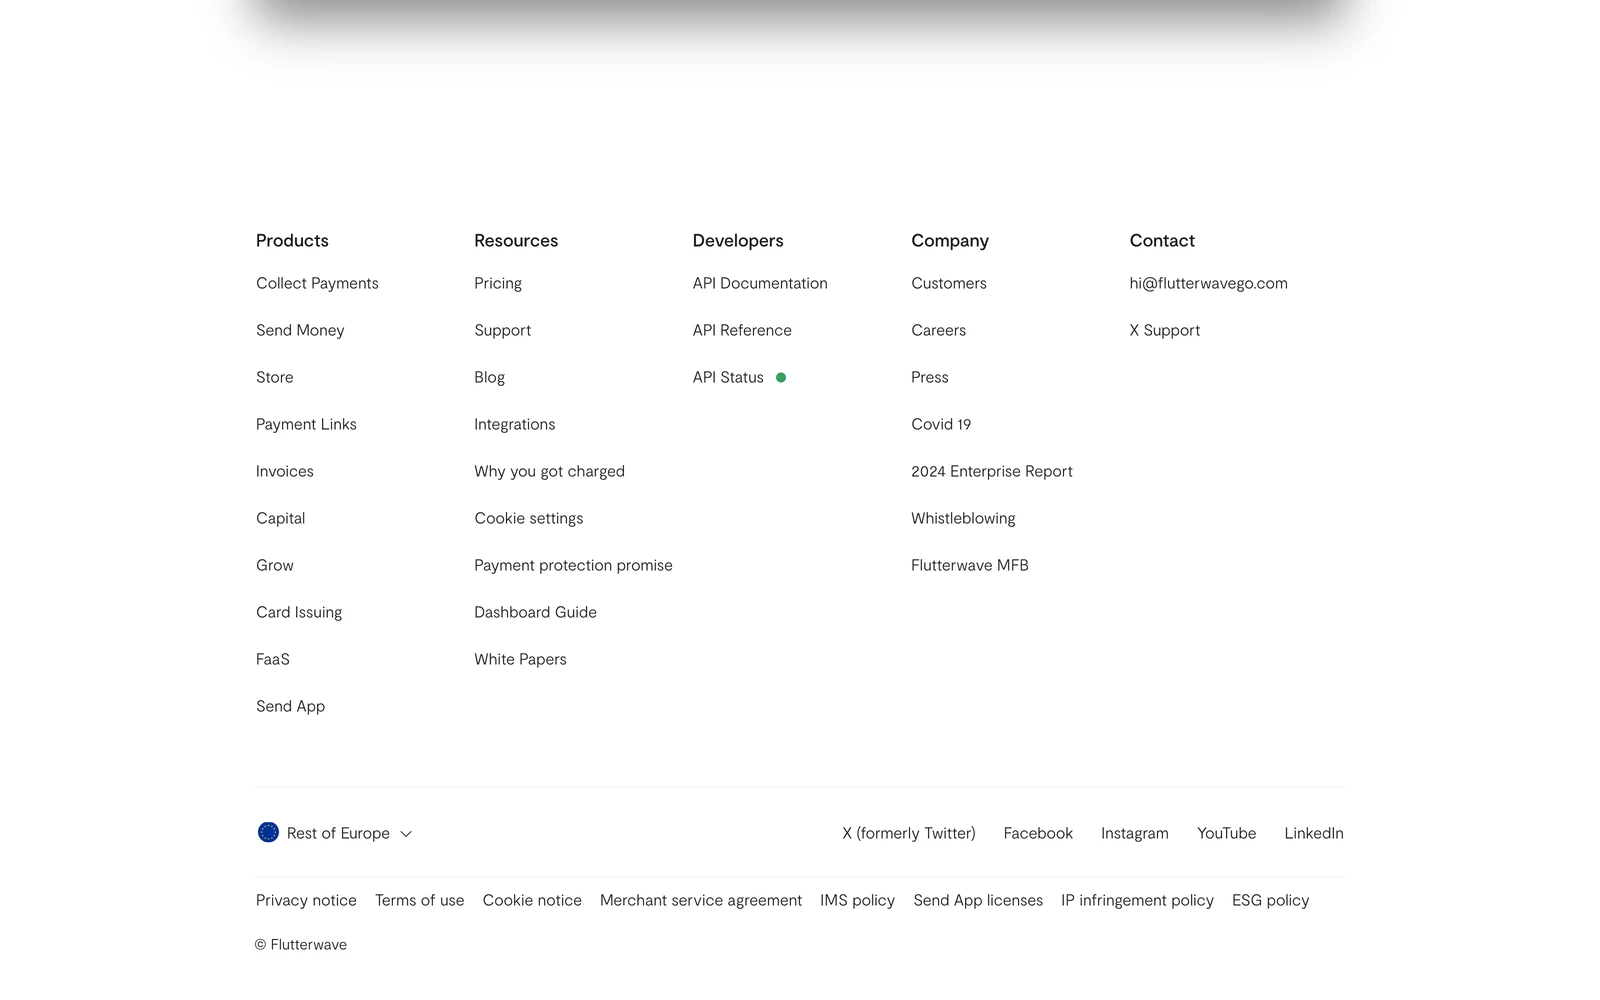Visit the Press page
The width and height of the screenshot is (1600, 1000).
pos(930,377)
